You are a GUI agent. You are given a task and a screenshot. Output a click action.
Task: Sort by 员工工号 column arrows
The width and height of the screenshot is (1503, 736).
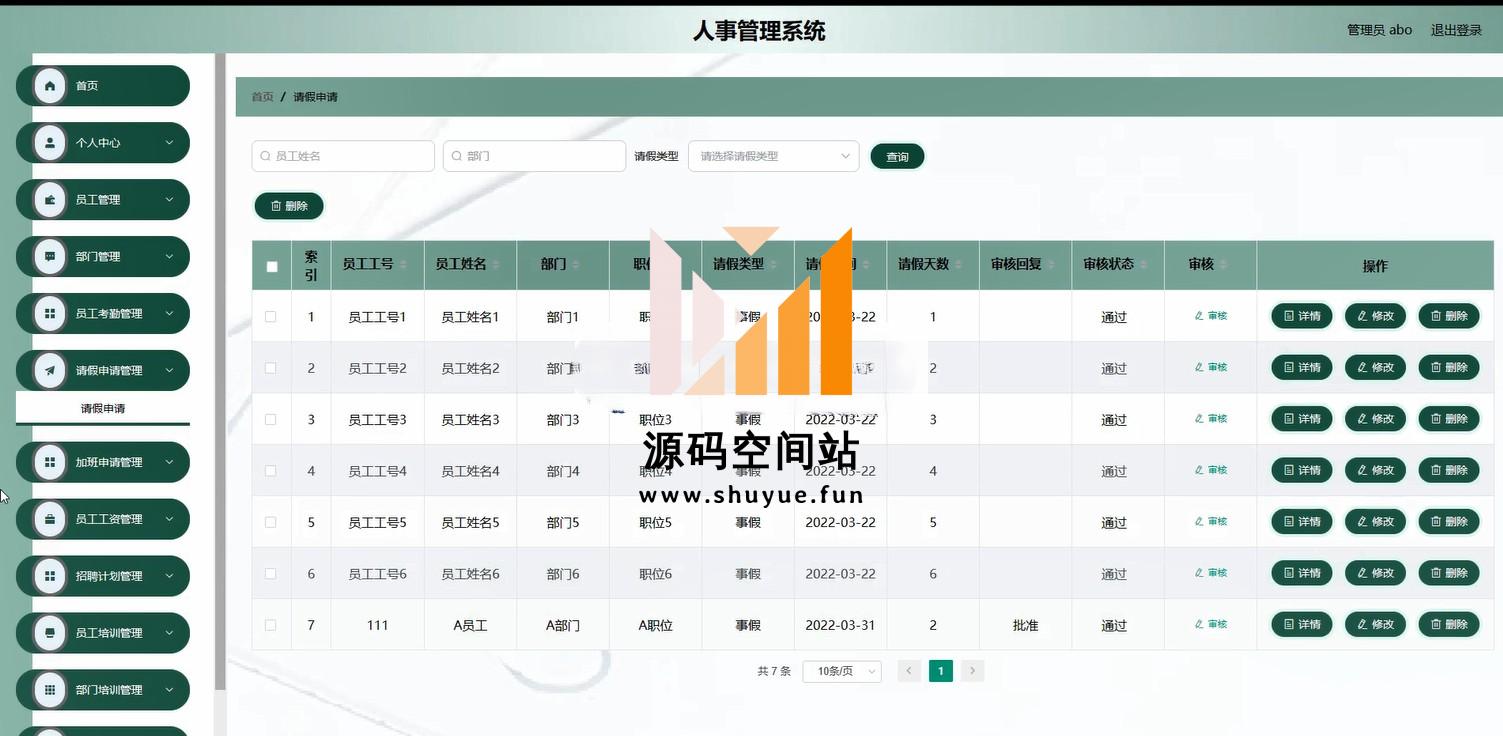click(404, 265)
